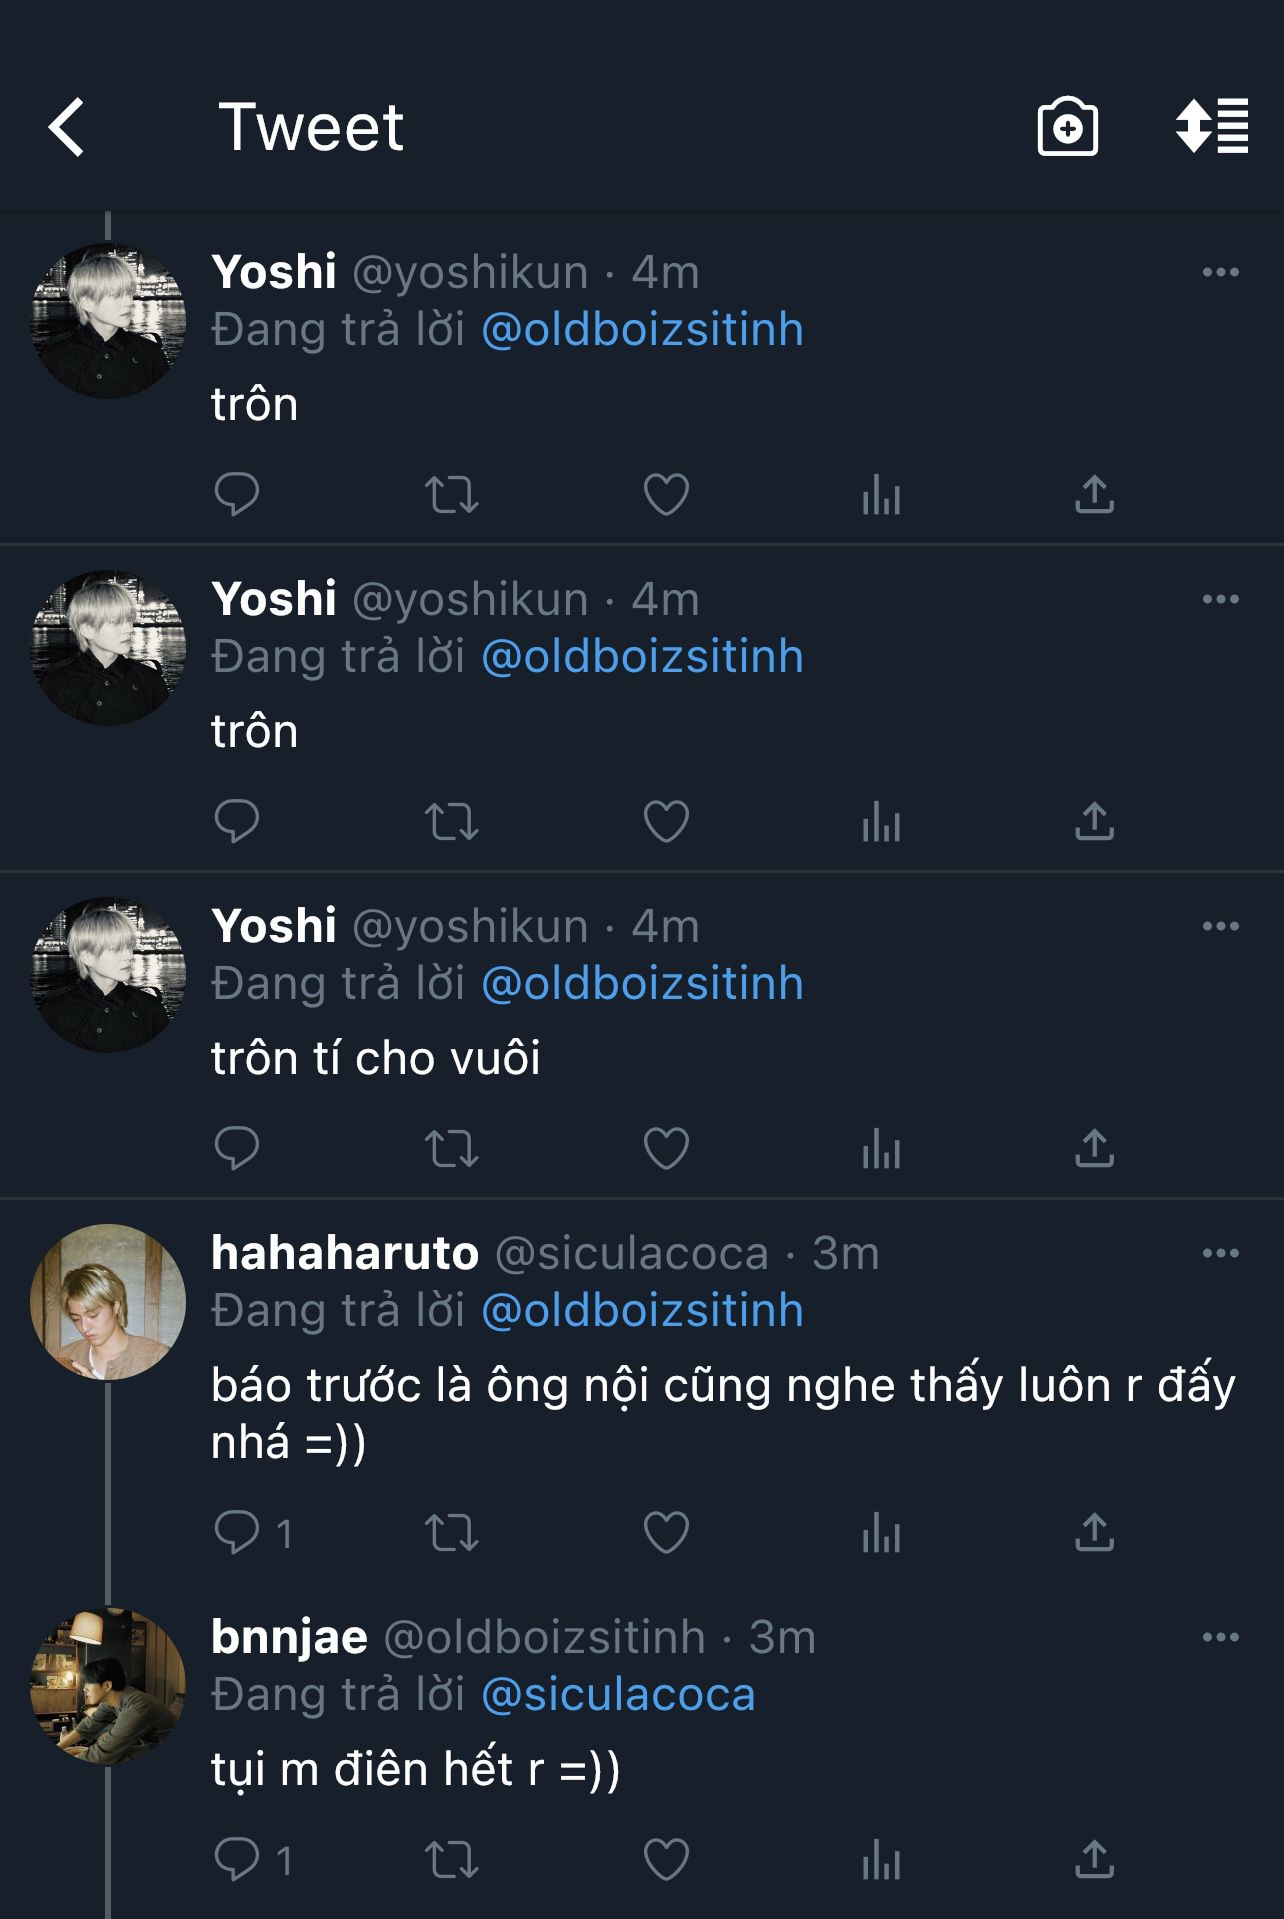This screenshot has width=1284, height=1919.
Task: Tap the back arrow in header
Action: [66, 127]
